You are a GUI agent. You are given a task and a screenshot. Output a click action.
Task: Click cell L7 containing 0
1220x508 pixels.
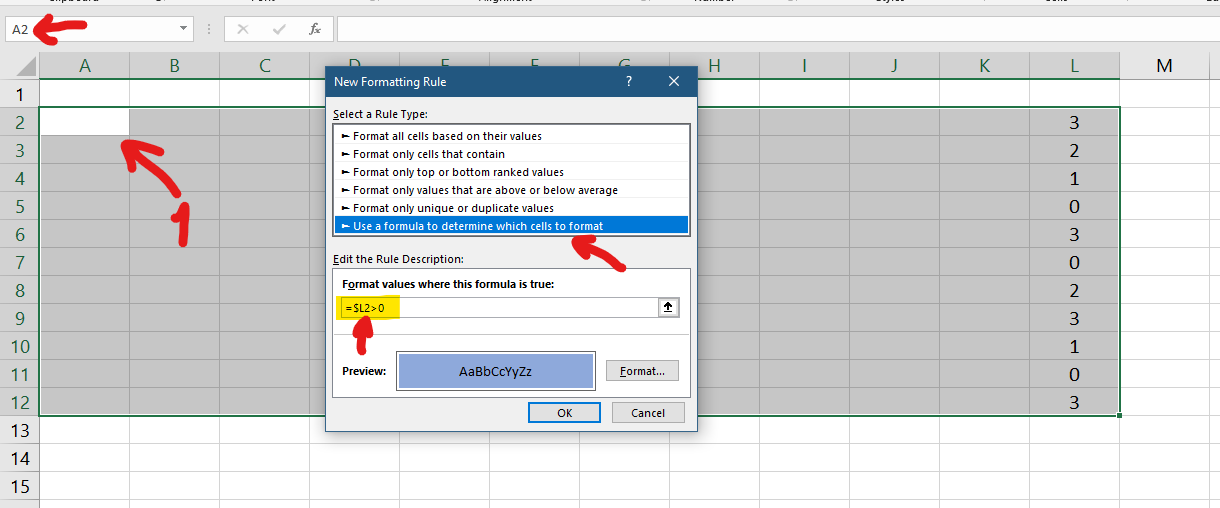click(x=1075, y=262)
